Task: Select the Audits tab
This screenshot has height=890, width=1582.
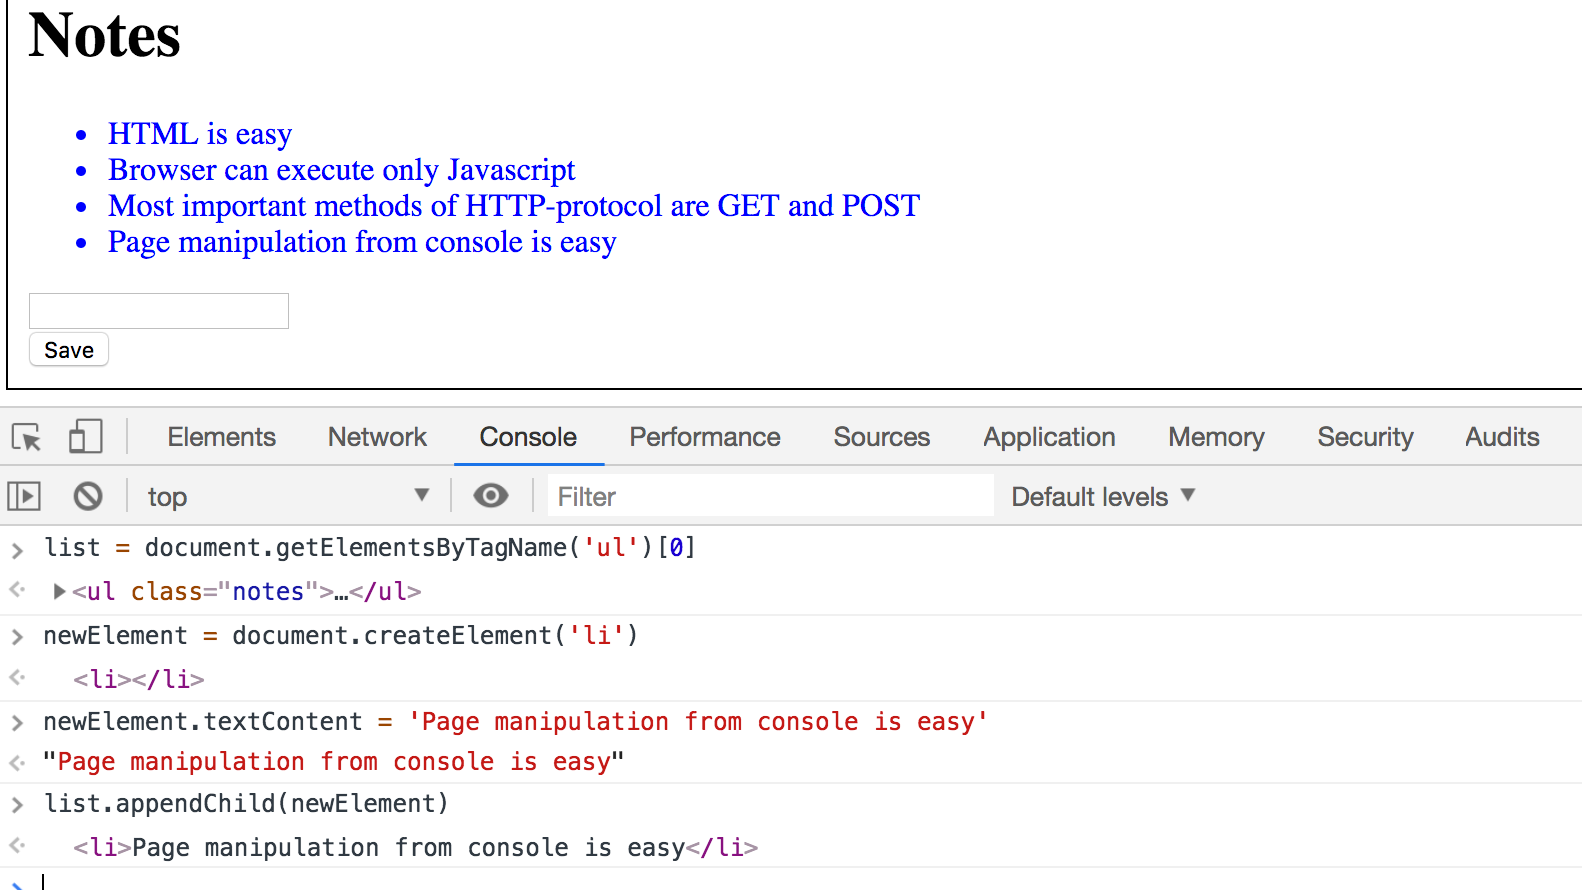Action: click(1502, 437)
